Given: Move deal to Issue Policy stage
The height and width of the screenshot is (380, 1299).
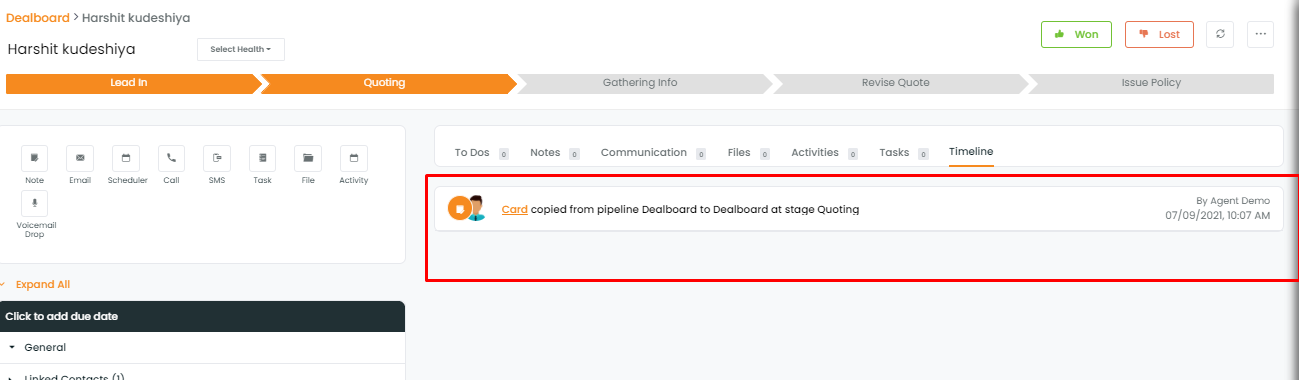Looking at the screenshot, I should point(1151,83).
